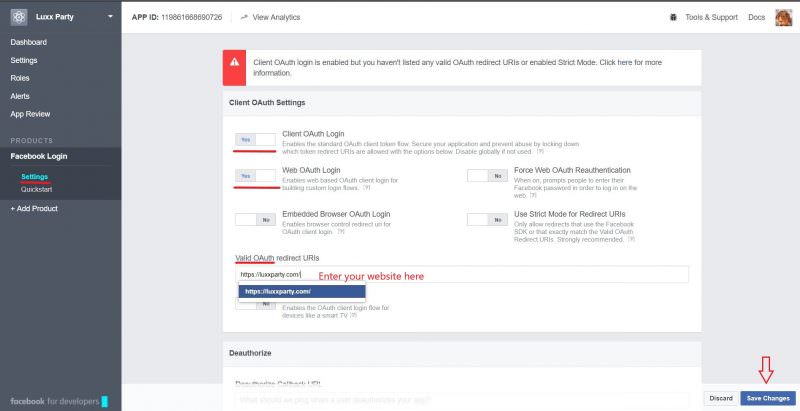Go to Dashboard in sidebar
Viewport: 800px width, 411px height.
click(x=29, y=42)
